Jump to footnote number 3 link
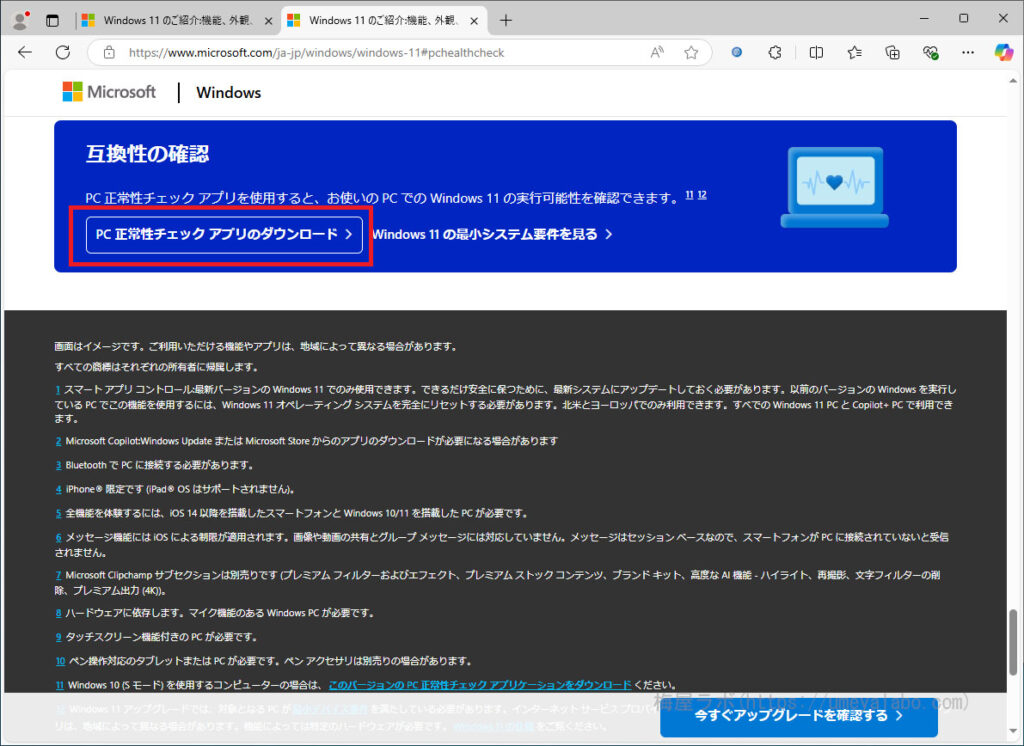The height and width of the screenshot is (746, 1024). (58, 465)
